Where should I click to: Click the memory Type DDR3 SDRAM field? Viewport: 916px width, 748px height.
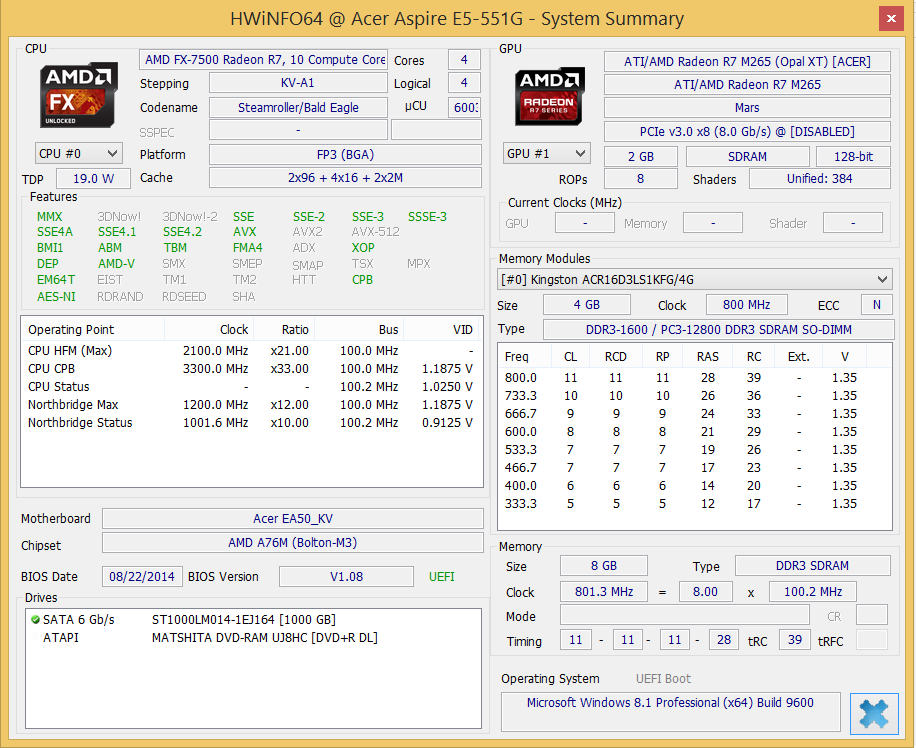click(813, 566)
